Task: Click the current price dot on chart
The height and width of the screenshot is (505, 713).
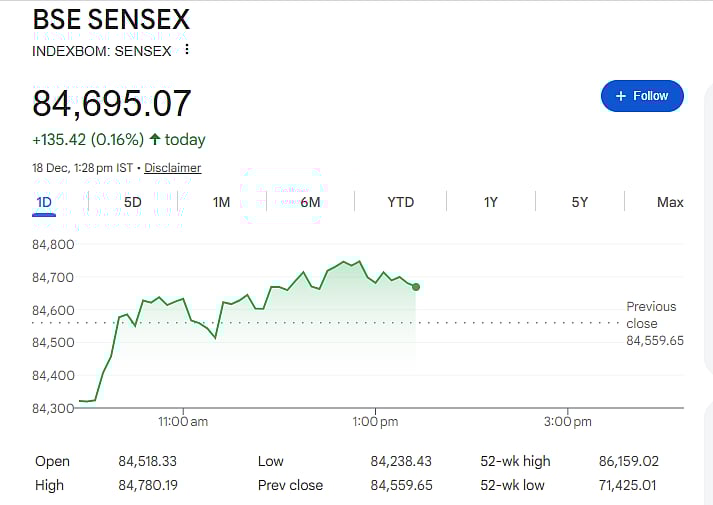Action: 416,287
